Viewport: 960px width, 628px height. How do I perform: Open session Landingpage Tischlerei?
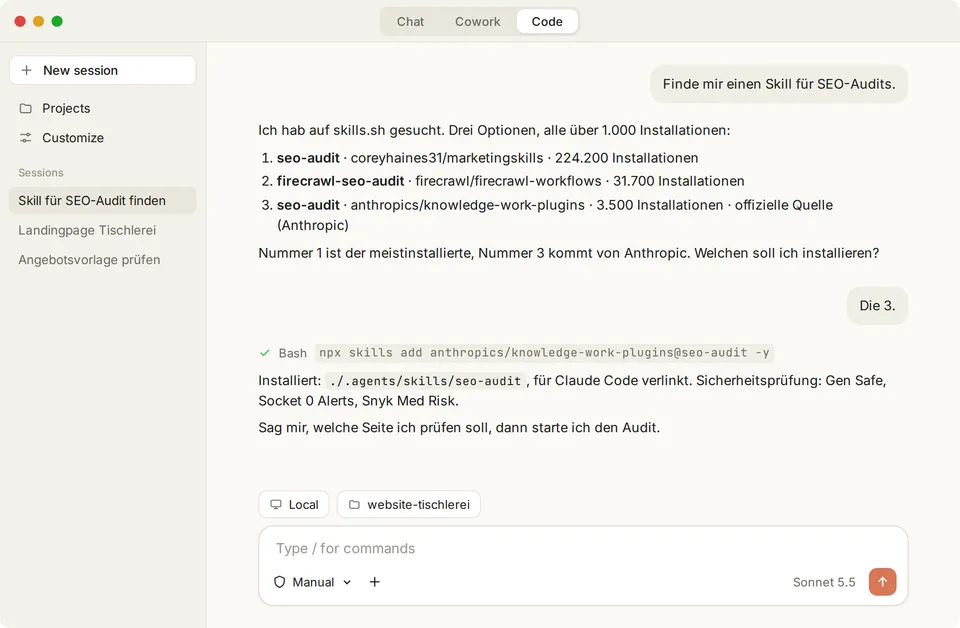[x=102, y=230]
